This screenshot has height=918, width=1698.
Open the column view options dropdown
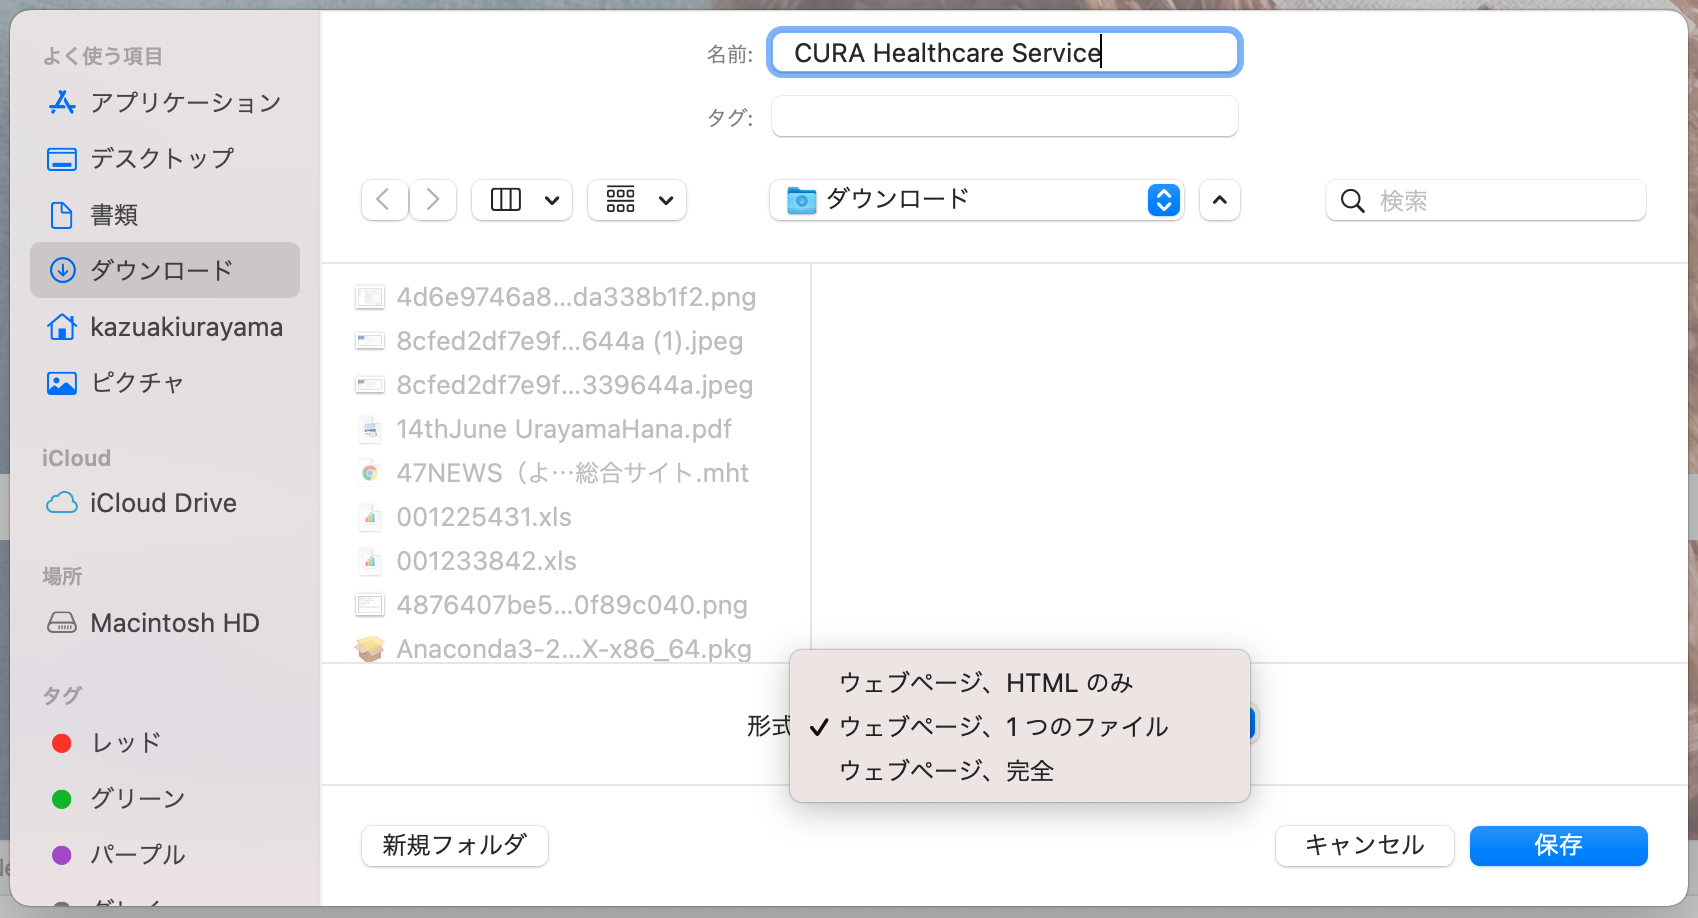521,200
